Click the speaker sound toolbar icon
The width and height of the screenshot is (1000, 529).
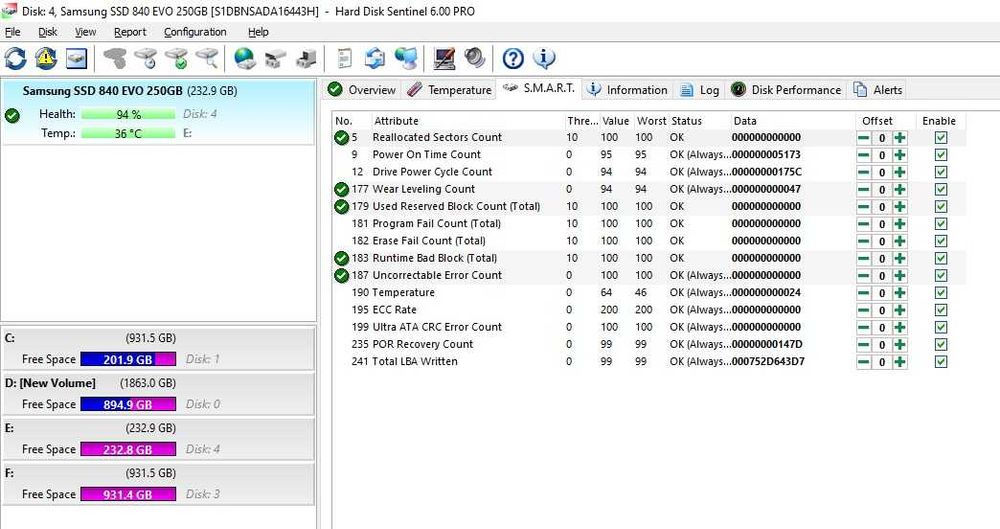[x=474, y=59]
